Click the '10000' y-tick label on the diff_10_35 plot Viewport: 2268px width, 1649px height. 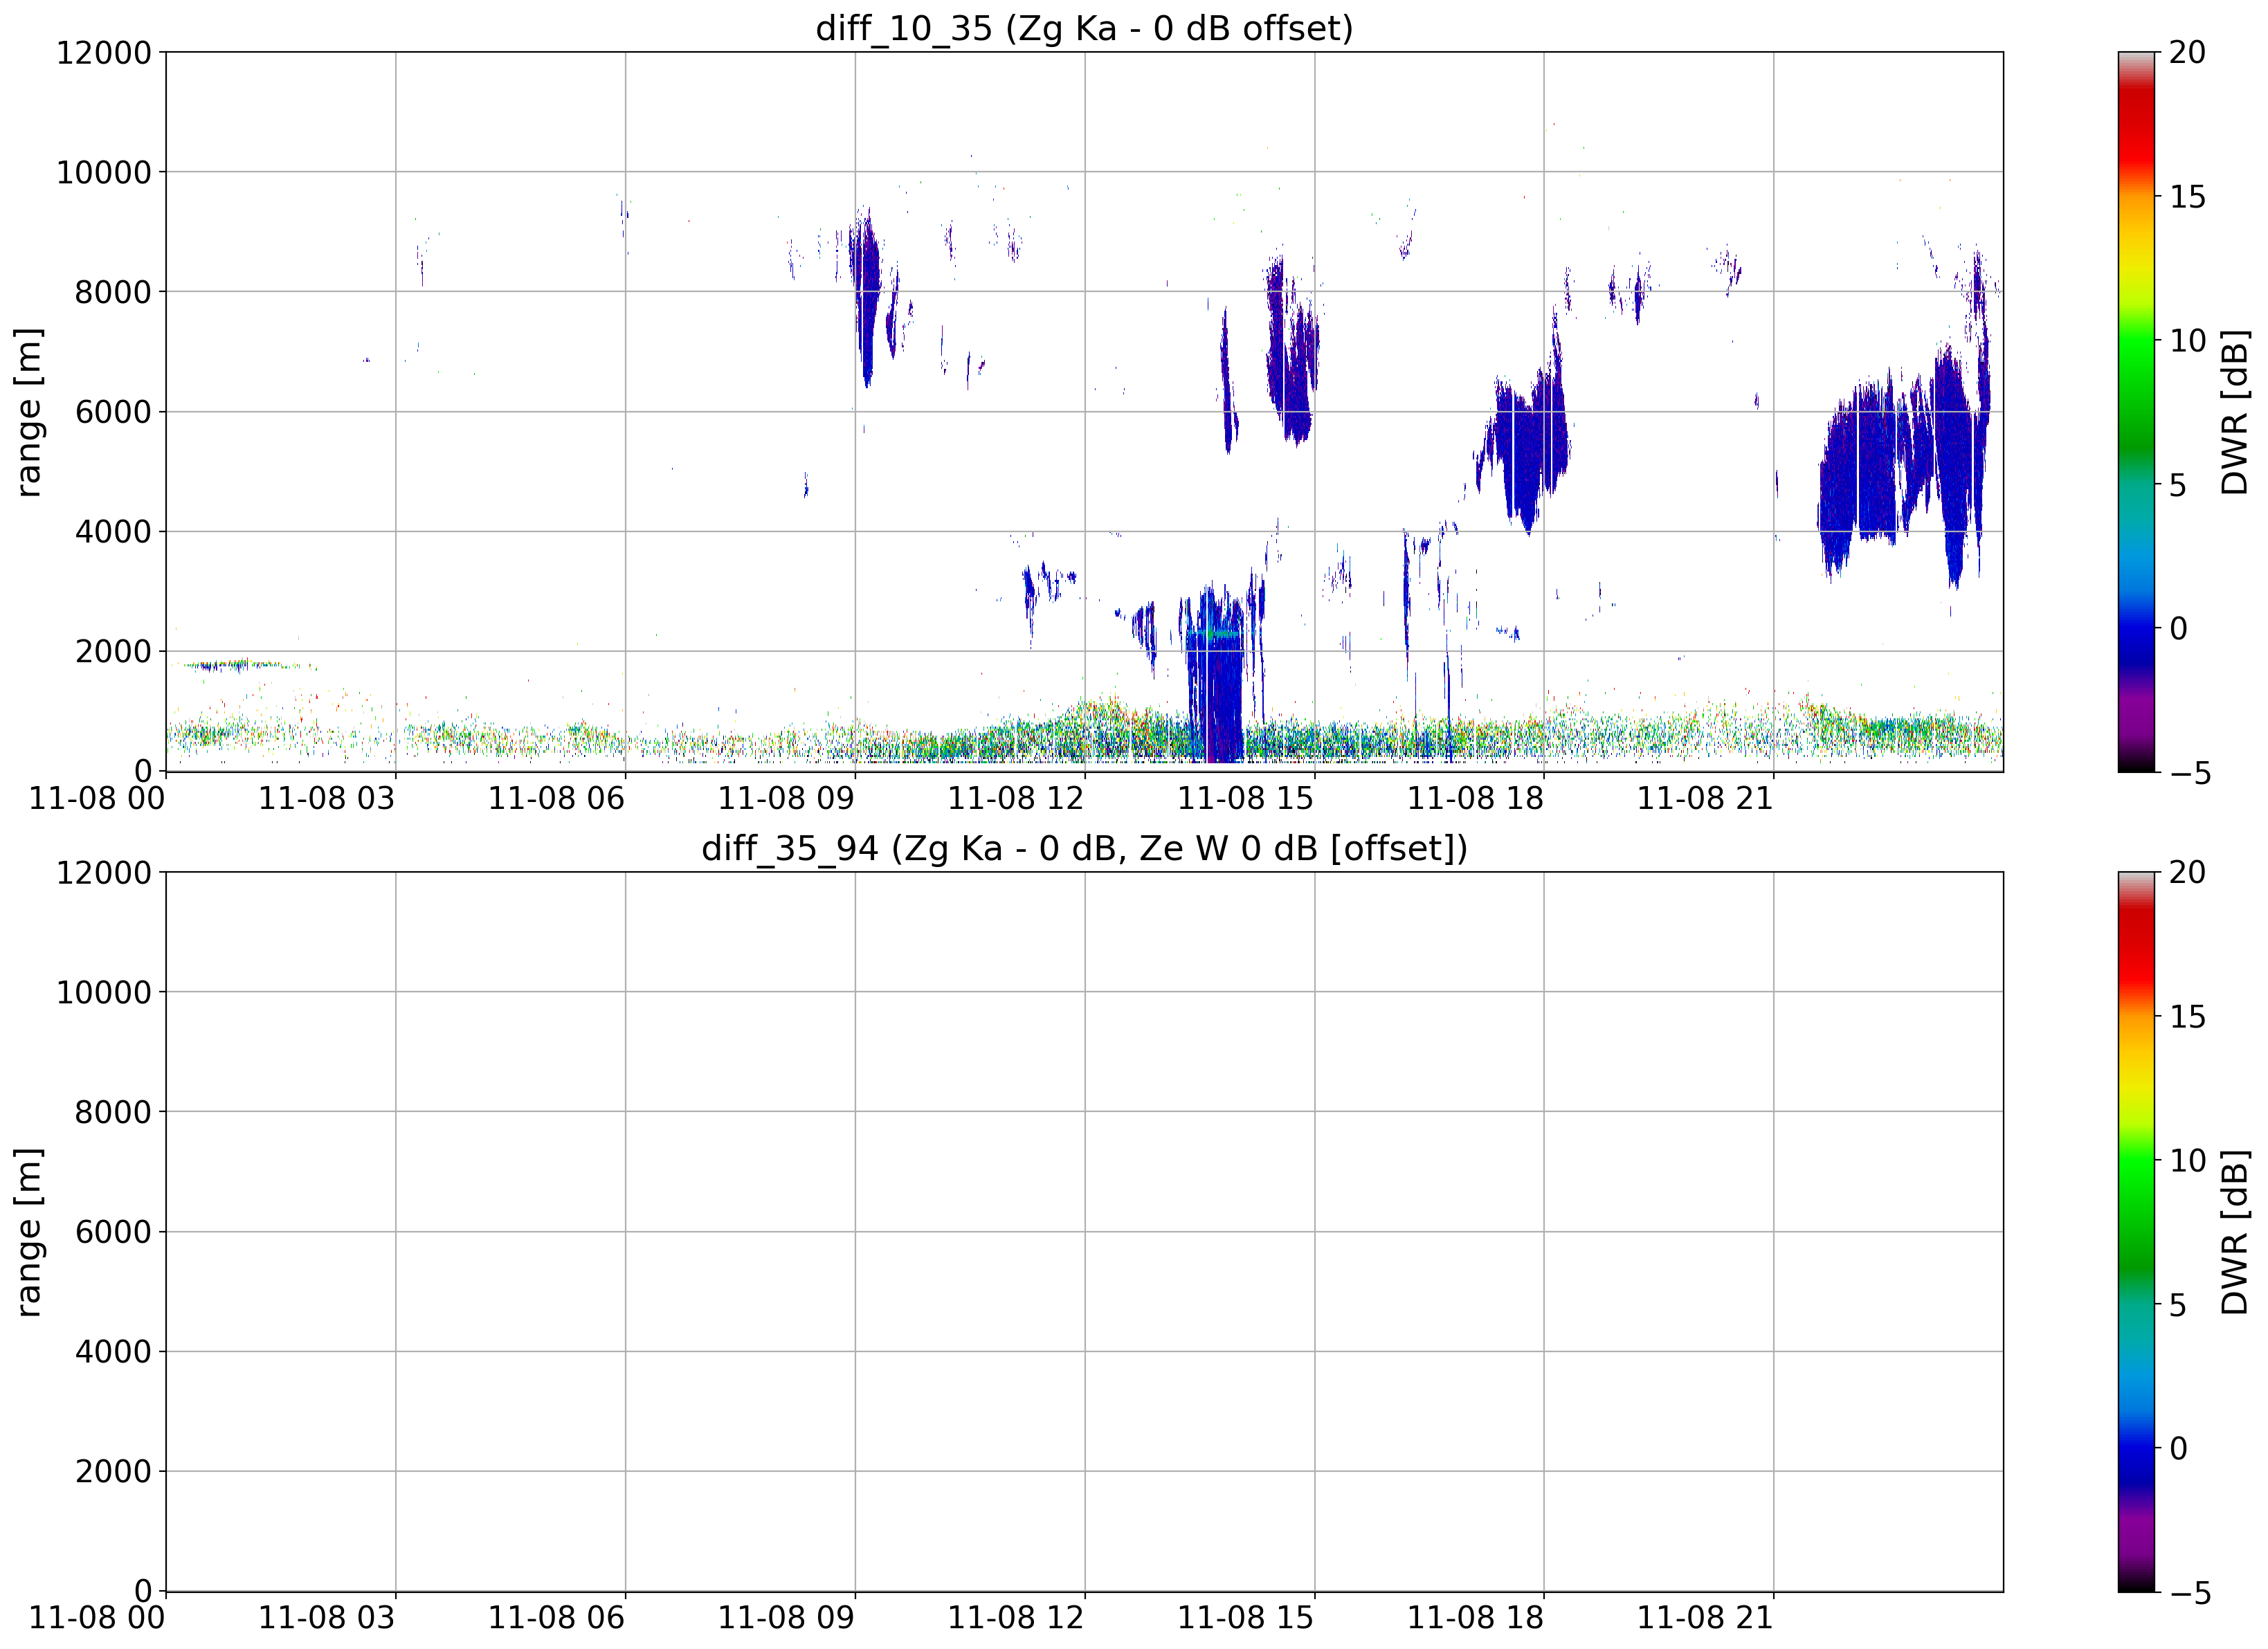103,172
